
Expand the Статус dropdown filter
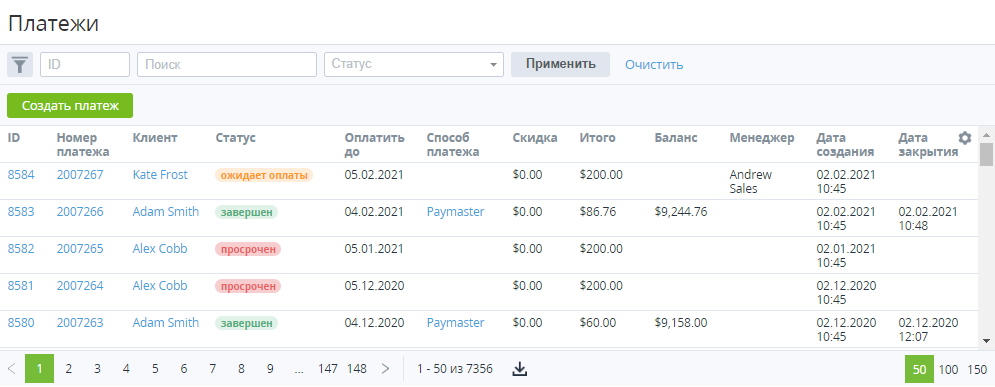[x=414, y=65]
